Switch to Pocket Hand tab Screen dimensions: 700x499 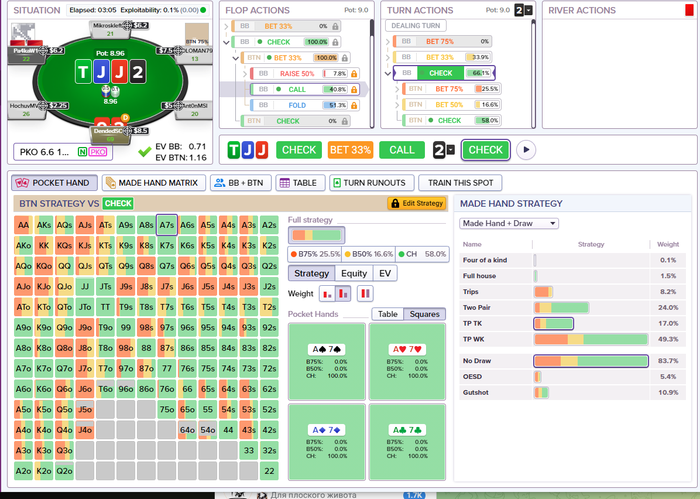click(x=54, y=183)
